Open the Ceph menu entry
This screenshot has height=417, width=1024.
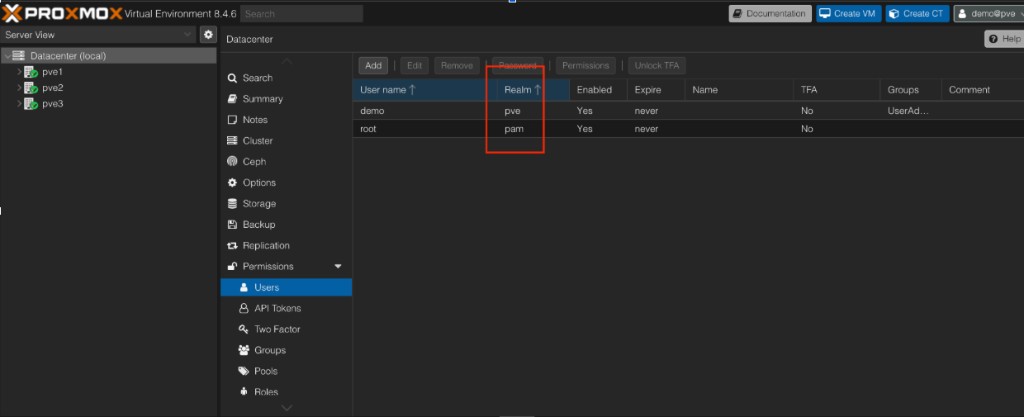[x=286, y=161]
